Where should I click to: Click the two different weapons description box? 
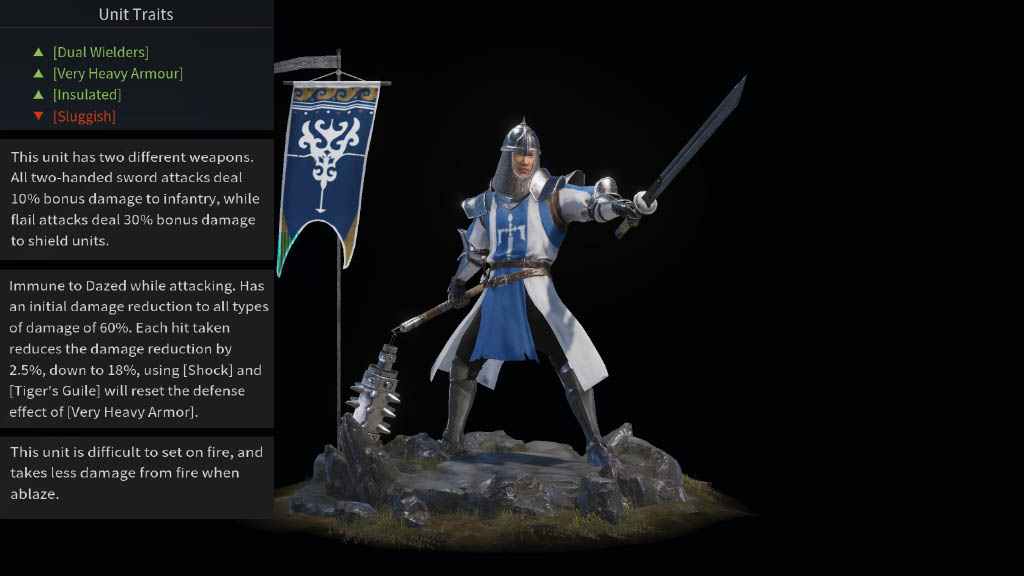tap(136, 199)
